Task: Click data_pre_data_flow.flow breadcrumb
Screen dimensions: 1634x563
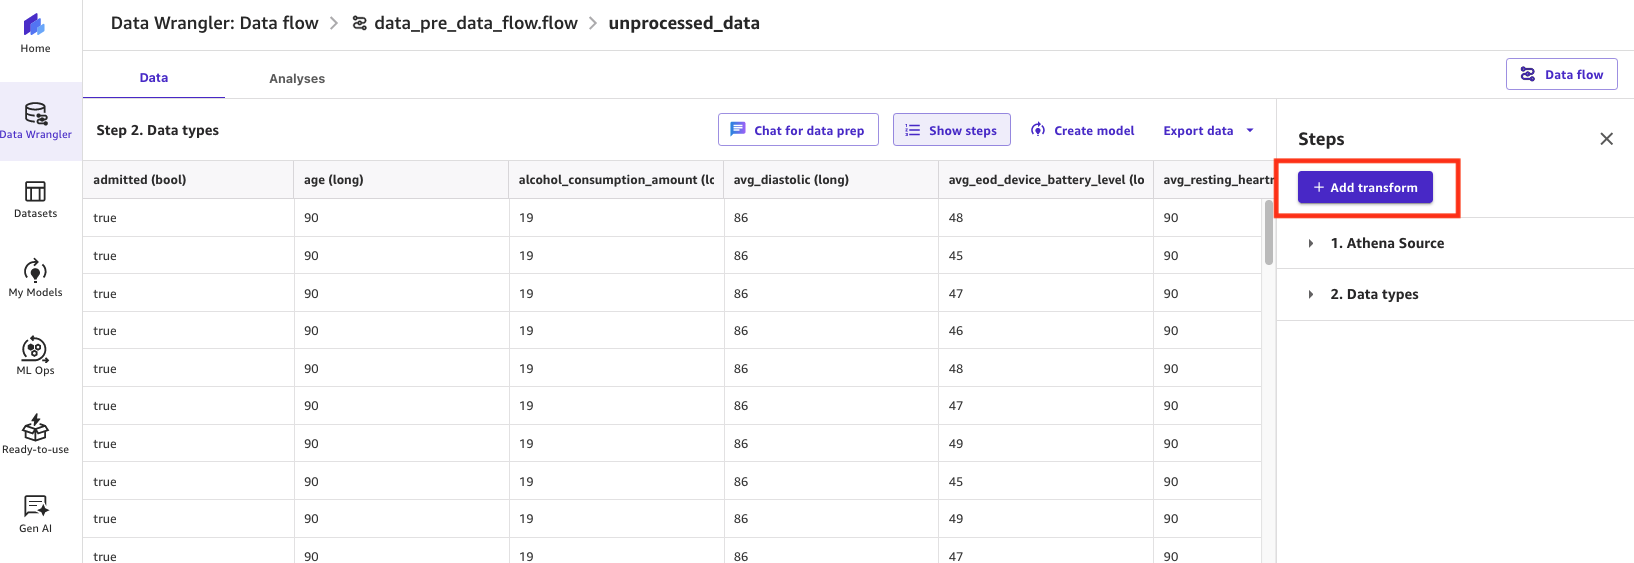Action: tap(465, 23)
